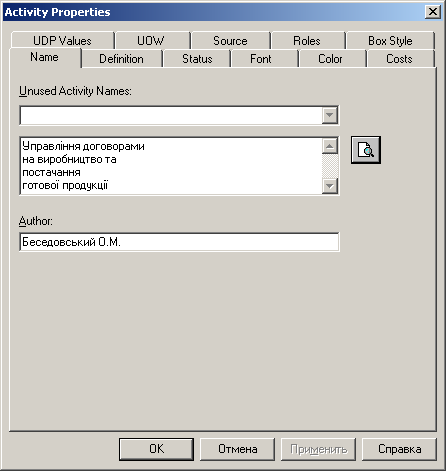Open the Roles tab
The width and height of the screenshot is (446, 471).
tap(307, 41)
